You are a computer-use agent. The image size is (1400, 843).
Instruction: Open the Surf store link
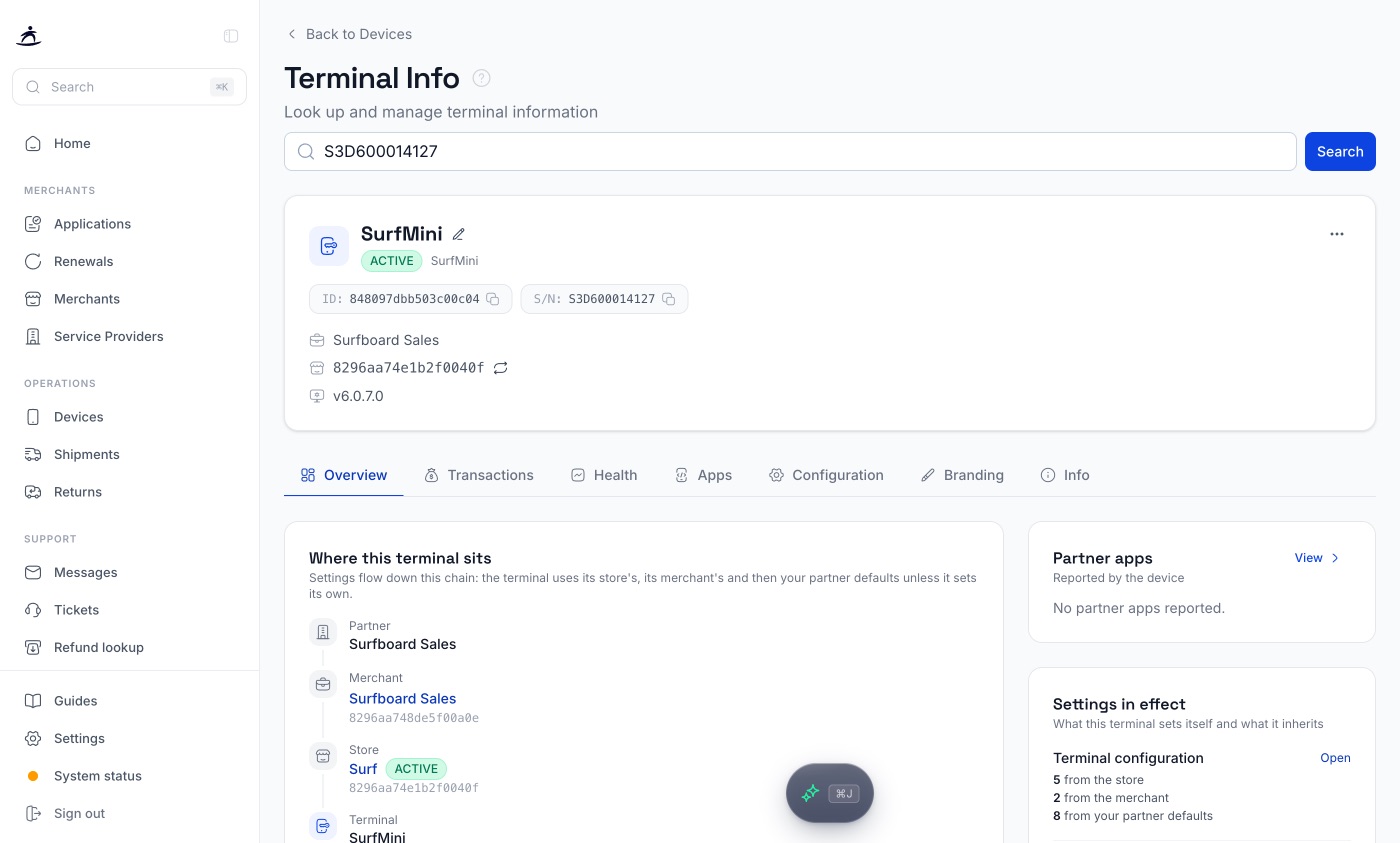363,769
